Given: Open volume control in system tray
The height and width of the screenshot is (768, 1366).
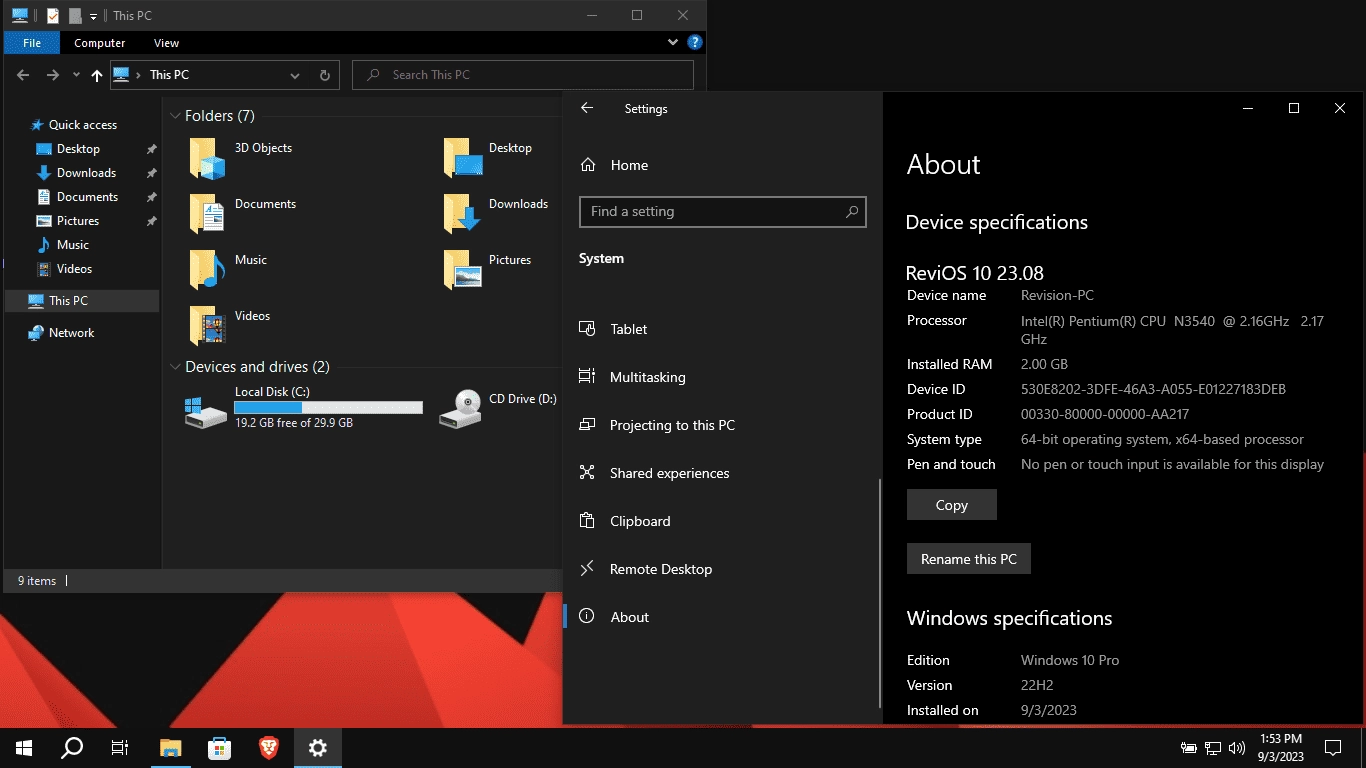Looking at the screenshot, I should point(1237,747).
